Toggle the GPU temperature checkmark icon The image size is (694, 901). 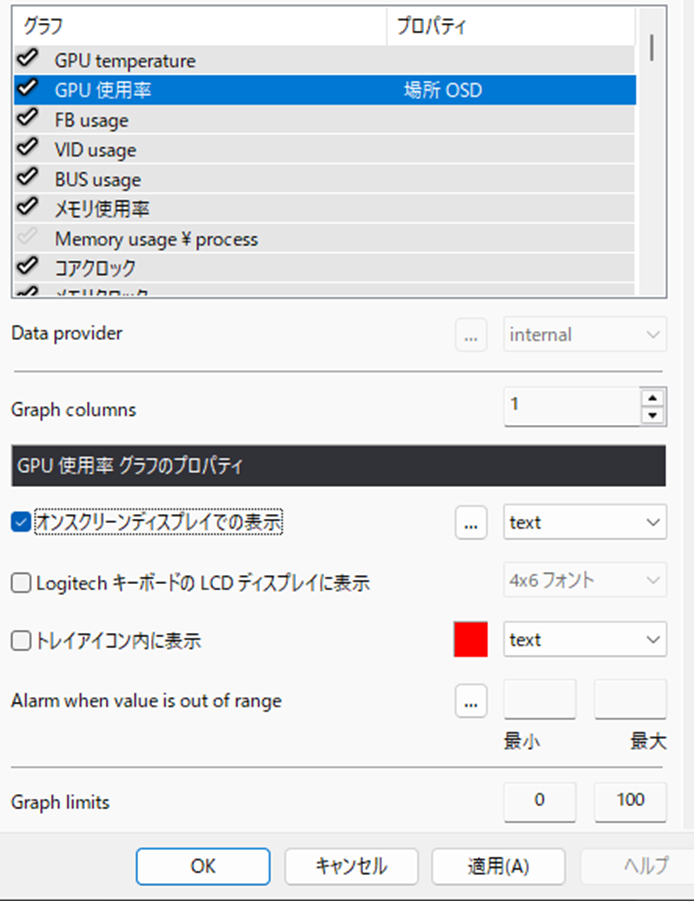[25, 60]
